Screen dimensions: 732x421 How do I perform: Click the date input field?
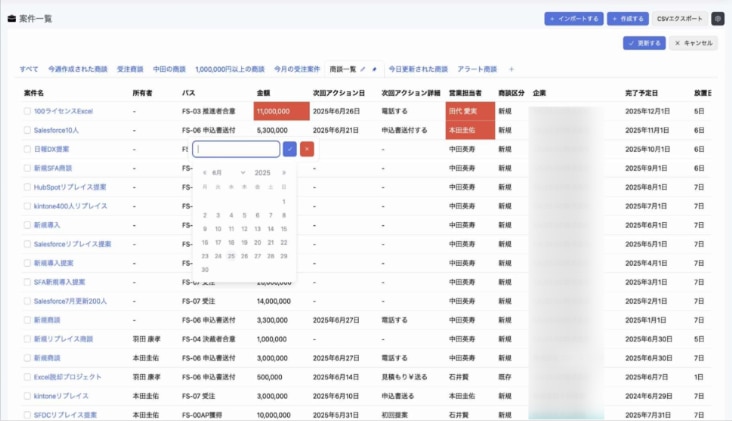pyautogui.click(x=237, y=149)
